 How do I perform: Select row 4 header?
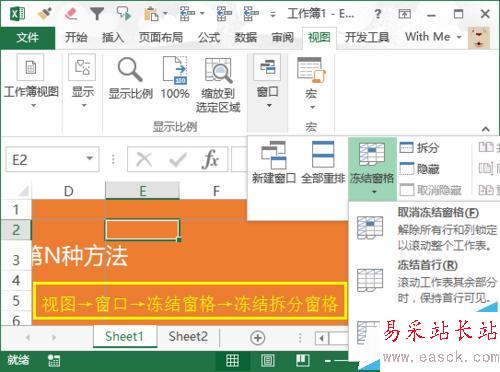pos(16,280)
